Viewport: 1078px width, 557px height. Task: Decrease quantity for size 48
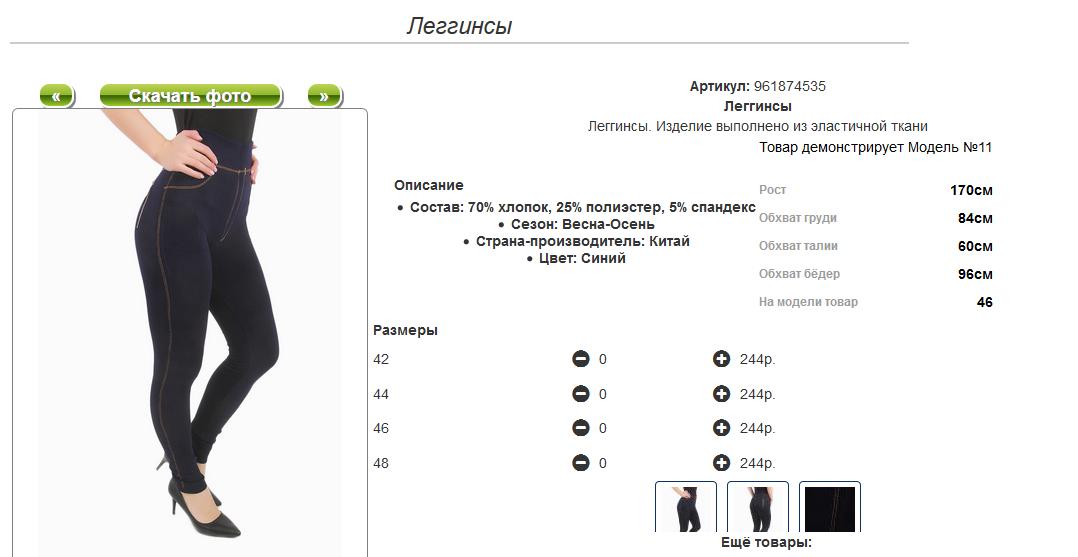point(581,463)
